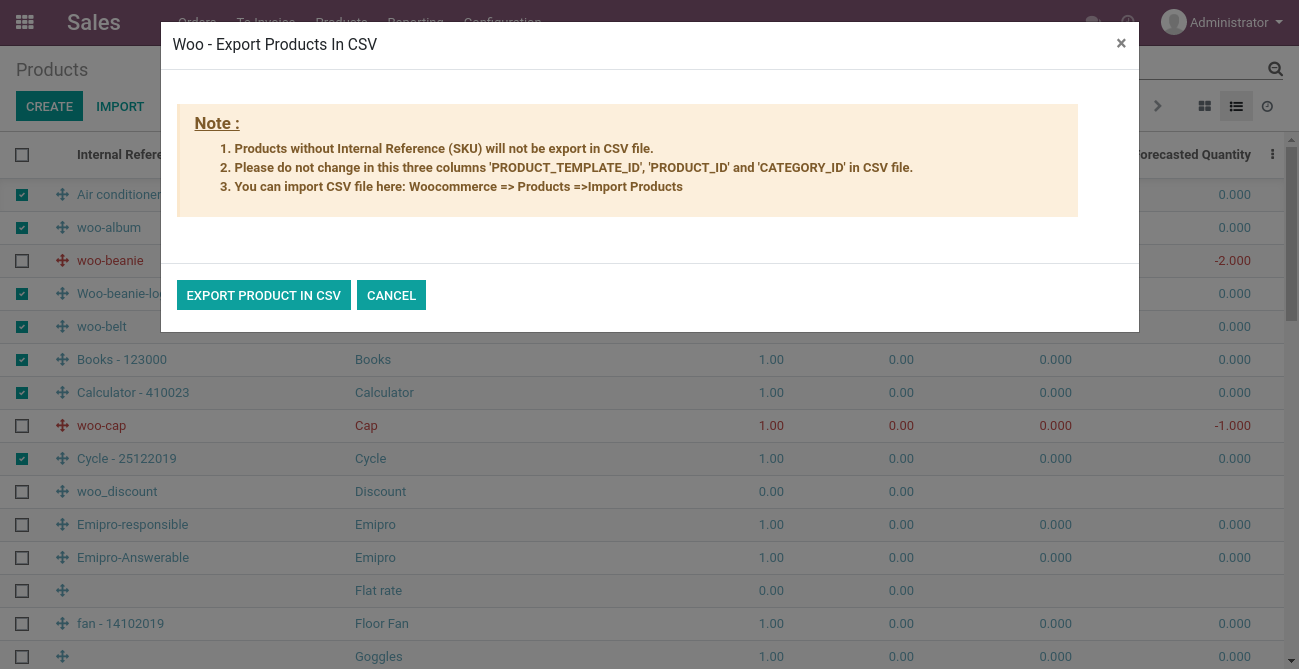Image resolution: width=1299 pixels, height=669 pixels.
Task: Click the Import button
Action: pos(120,106)
